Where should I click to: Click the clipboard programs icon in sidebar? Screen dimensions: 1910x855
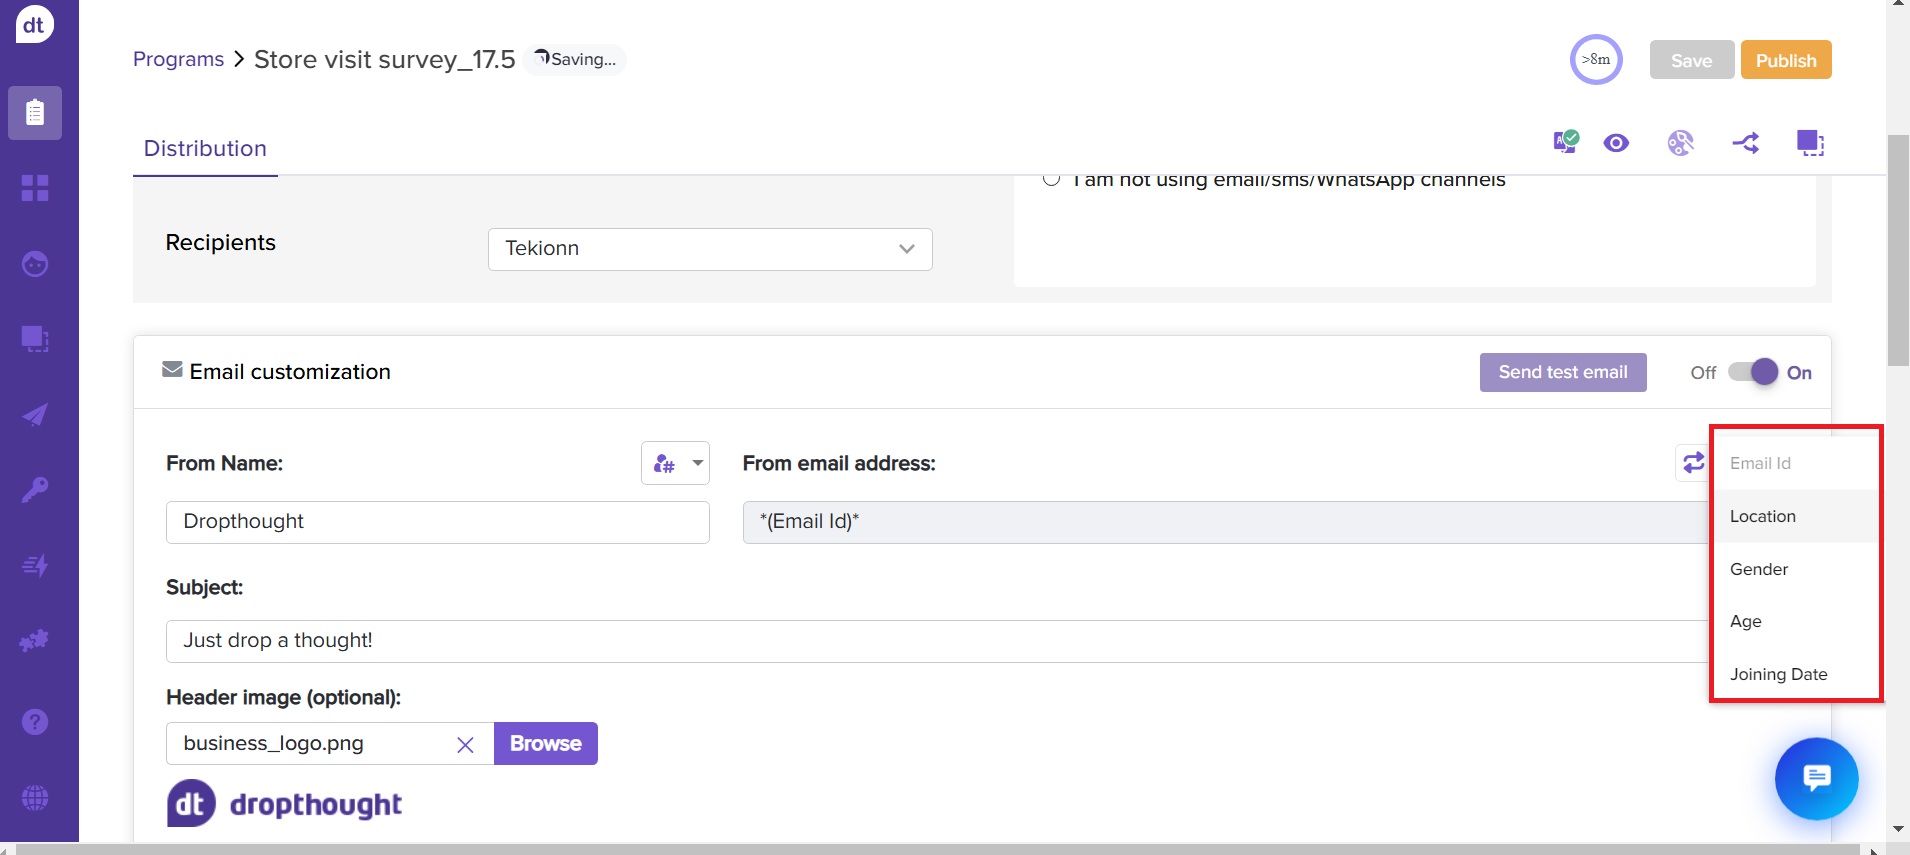pyautogui.click(x=35, y=112)
